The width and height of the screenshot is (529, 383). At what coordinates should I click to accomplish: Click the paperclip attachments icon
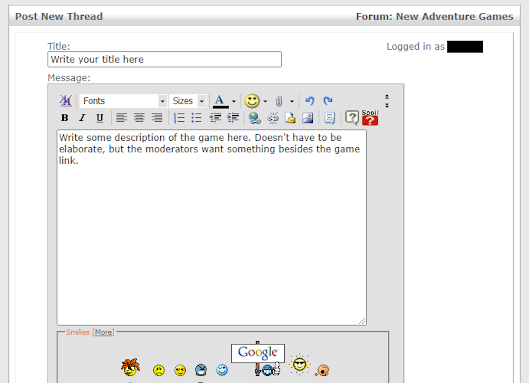pos(279,101)
